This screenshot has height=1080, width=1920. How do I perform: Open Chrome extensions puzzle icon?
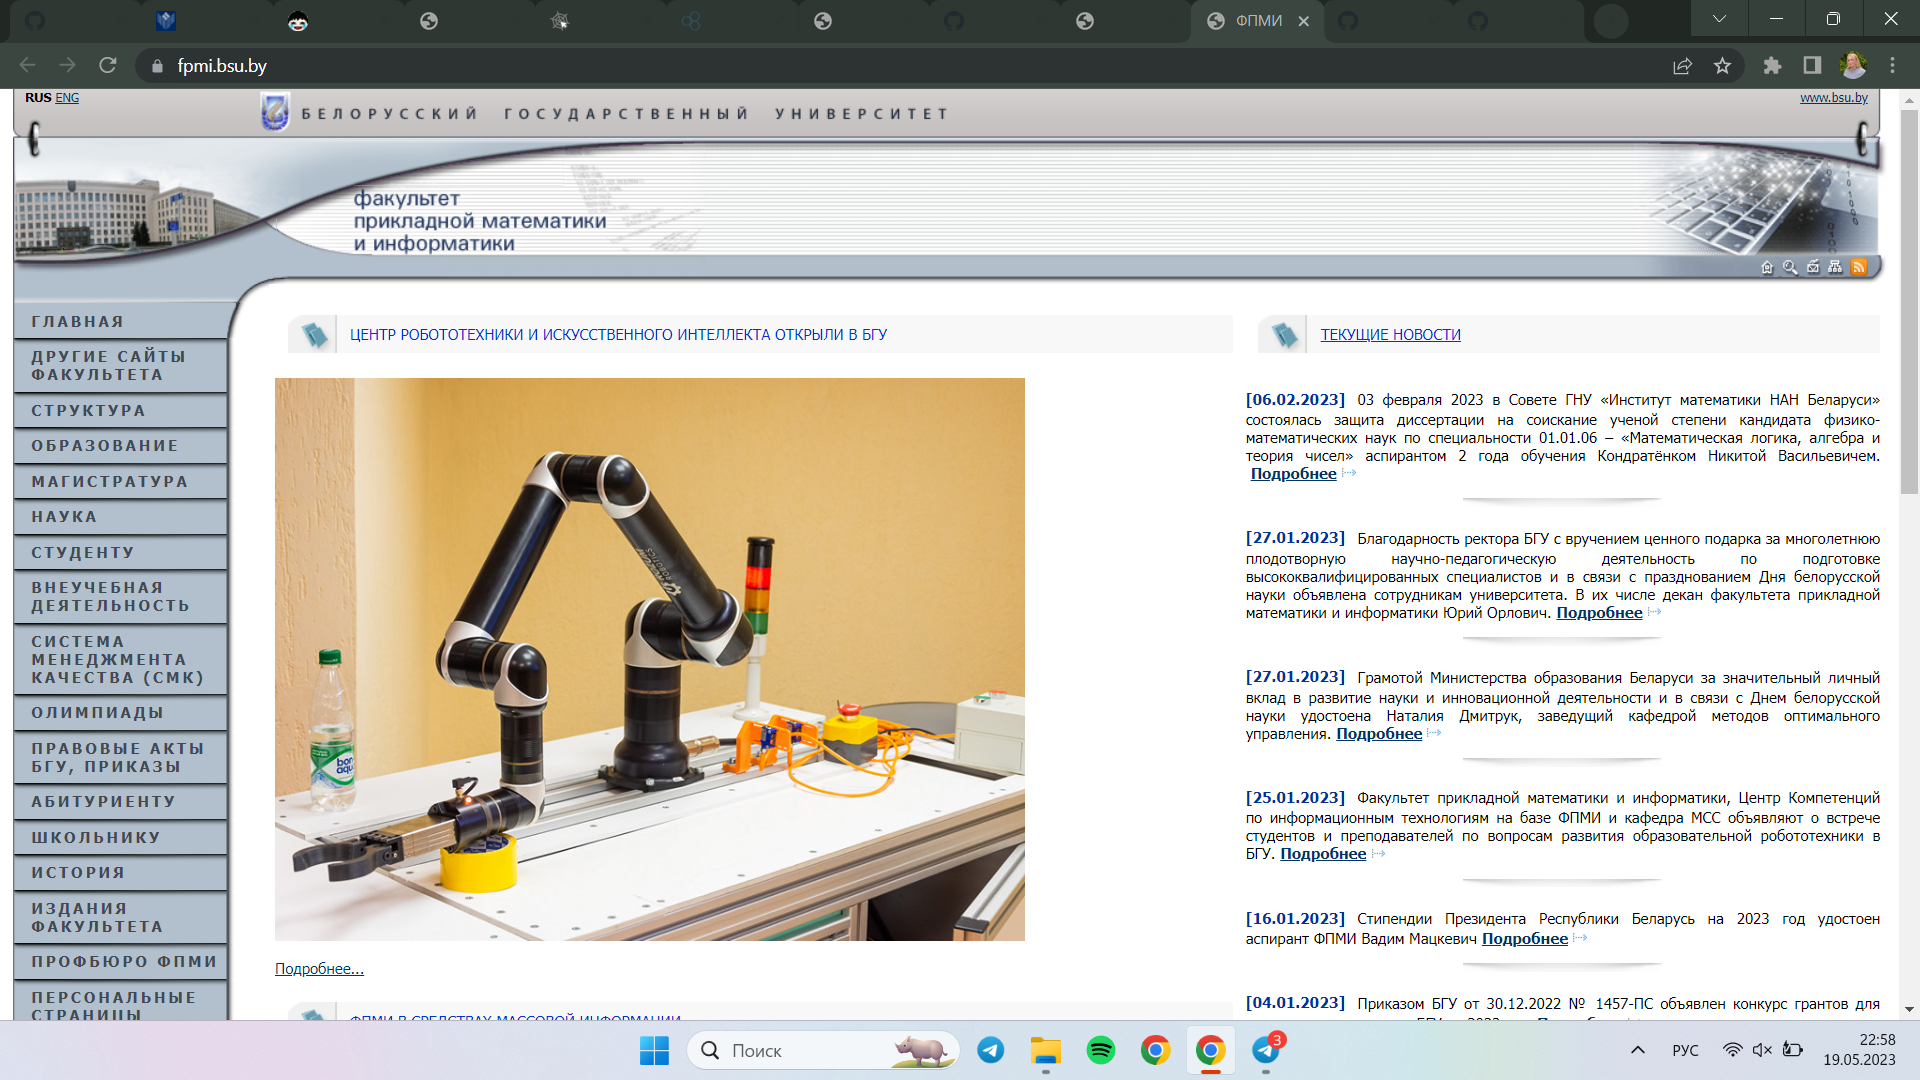[x=1772, y=66]
